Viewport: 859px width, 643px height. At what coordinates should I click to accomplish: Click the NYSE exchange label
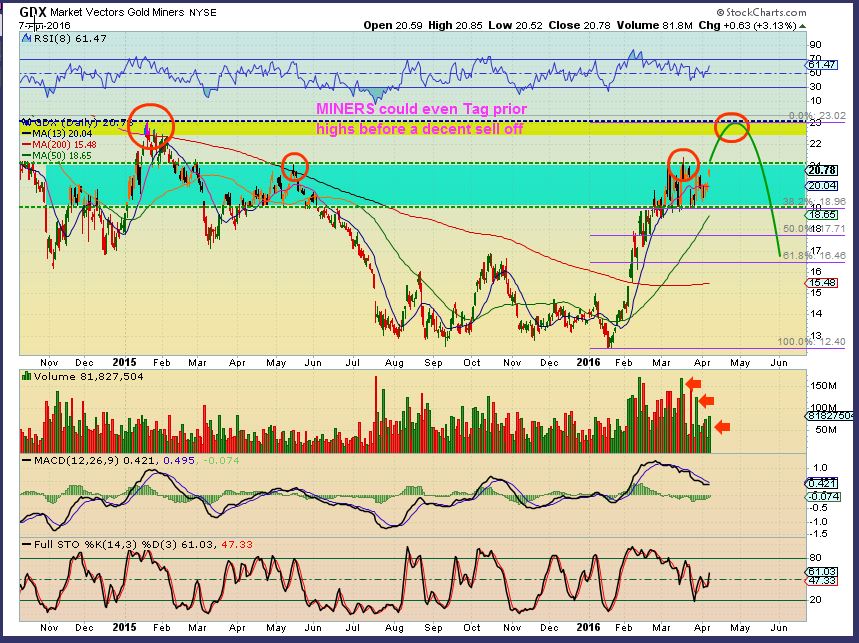(x=202, y=12)
